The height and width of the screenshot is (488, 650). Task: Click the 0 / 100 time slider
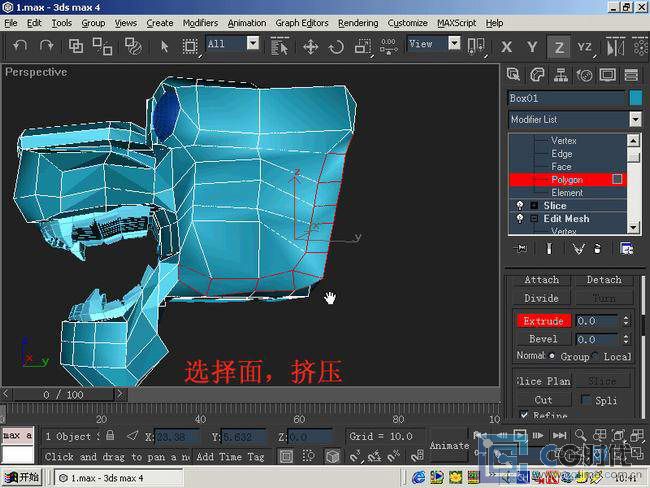point(63,394)
